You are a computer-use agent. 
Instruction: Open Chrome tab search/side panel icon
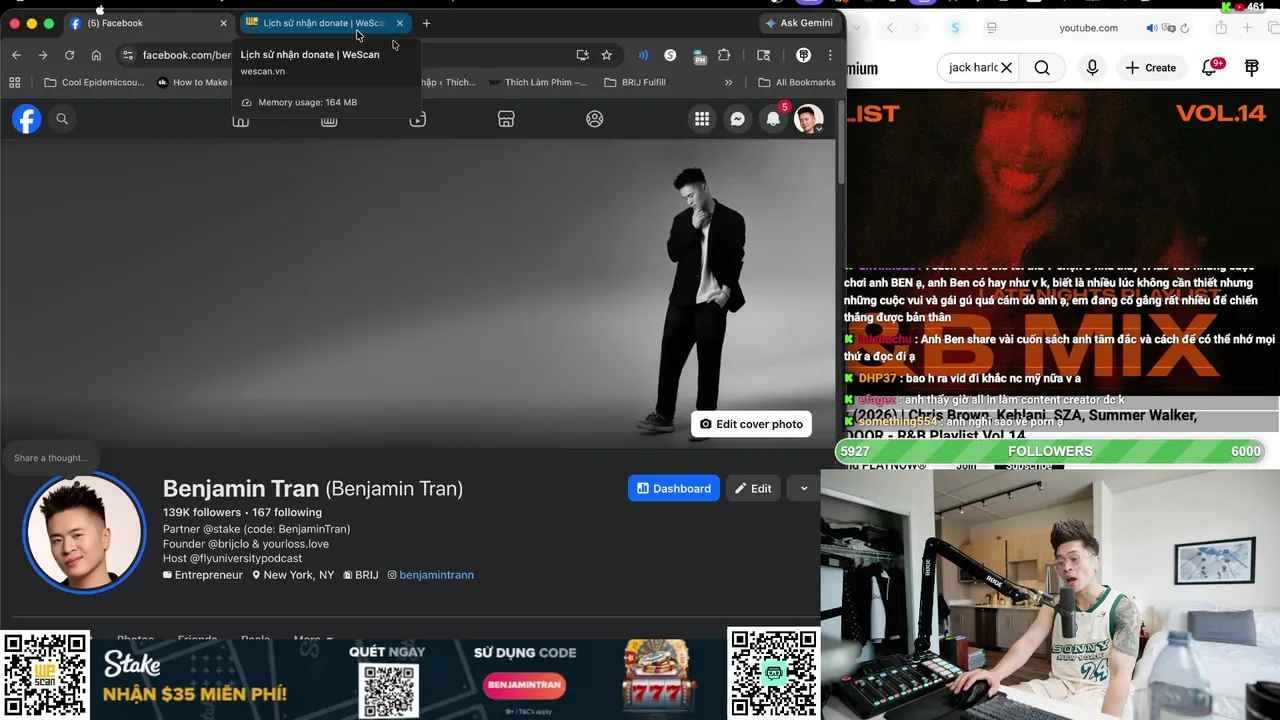click(763, 55)
